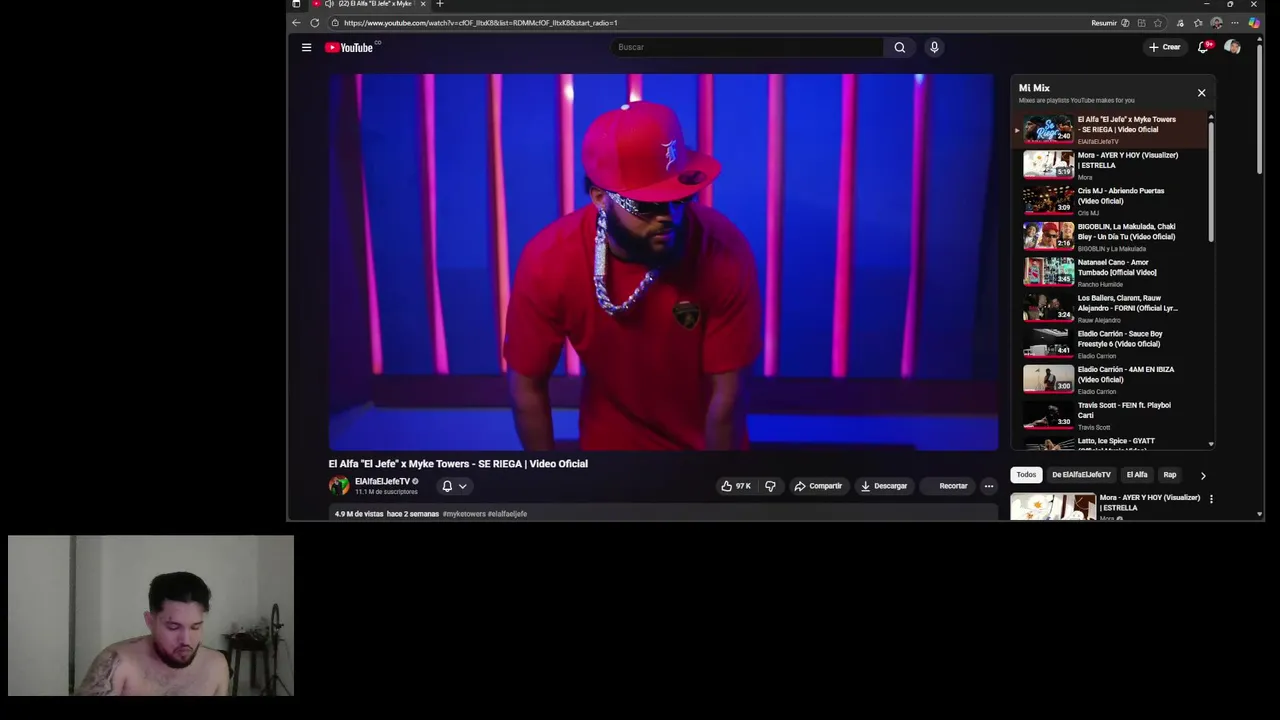This screenshot has width=1280, height=720.
Task: Click the #myketowers hashtag
Action: pos(464,514)
